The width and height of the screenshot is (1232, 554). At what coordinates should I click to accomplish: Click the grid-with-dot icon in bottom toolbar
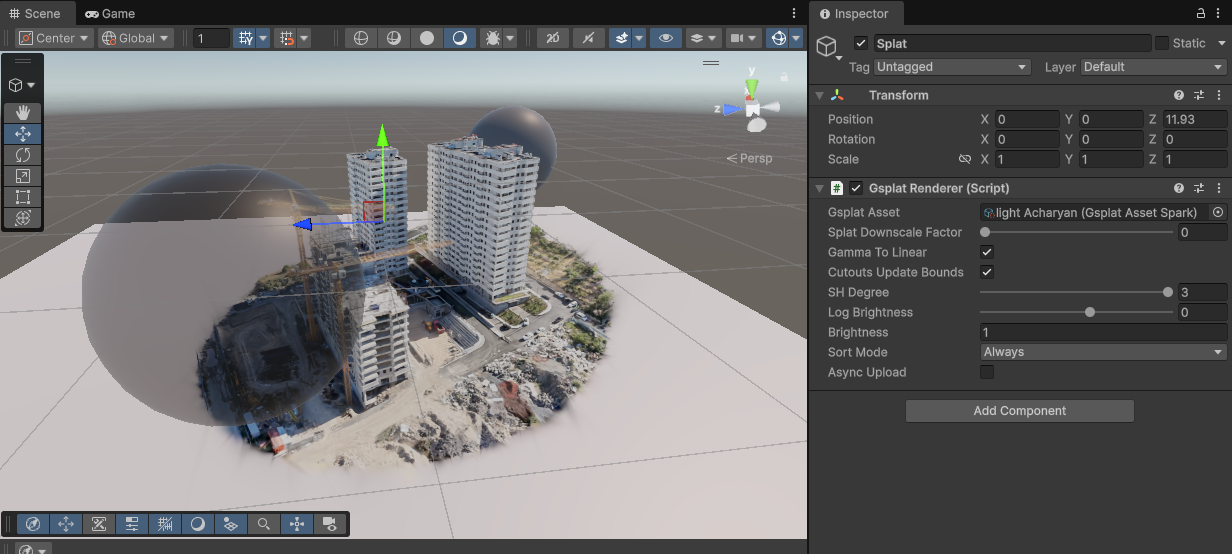tap(231, 523)
